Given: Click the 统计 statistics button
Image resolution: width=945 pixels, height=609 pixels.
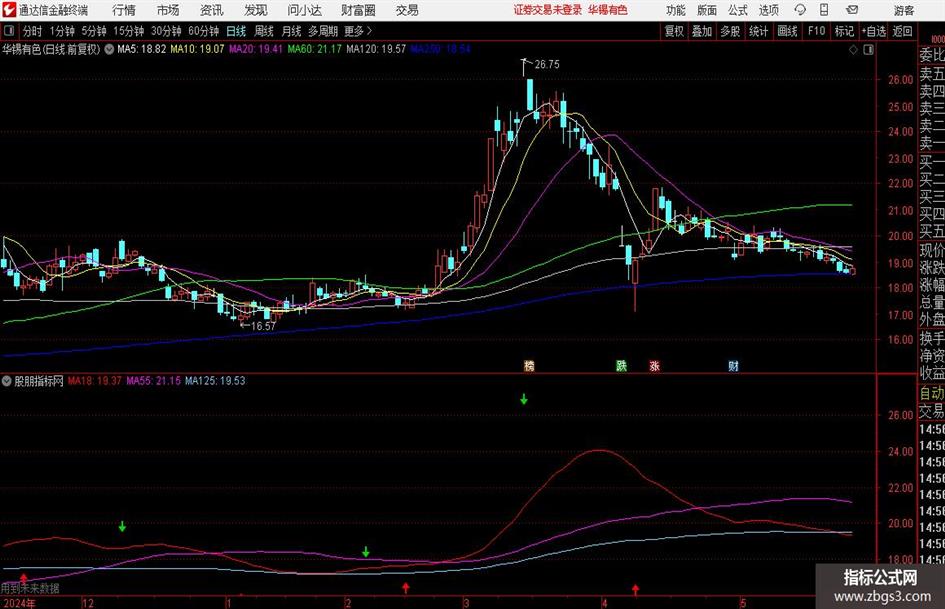Looking at the screenshot, I should (758, 31).
